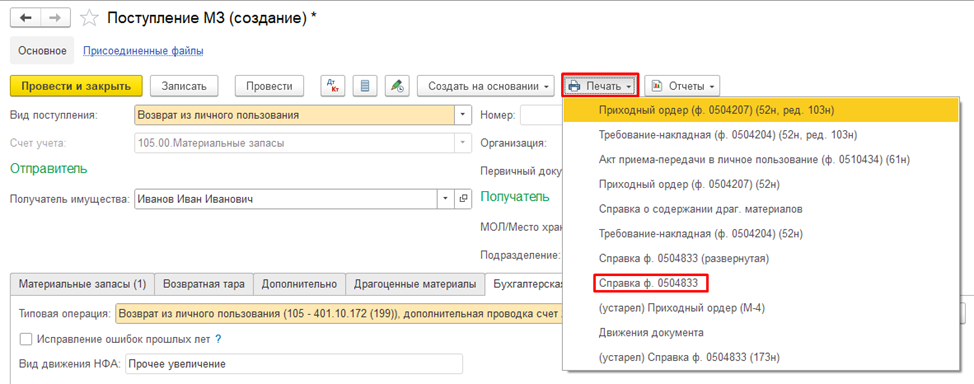
Task: Select the Основное section tab
Action: tap(42, 50)
